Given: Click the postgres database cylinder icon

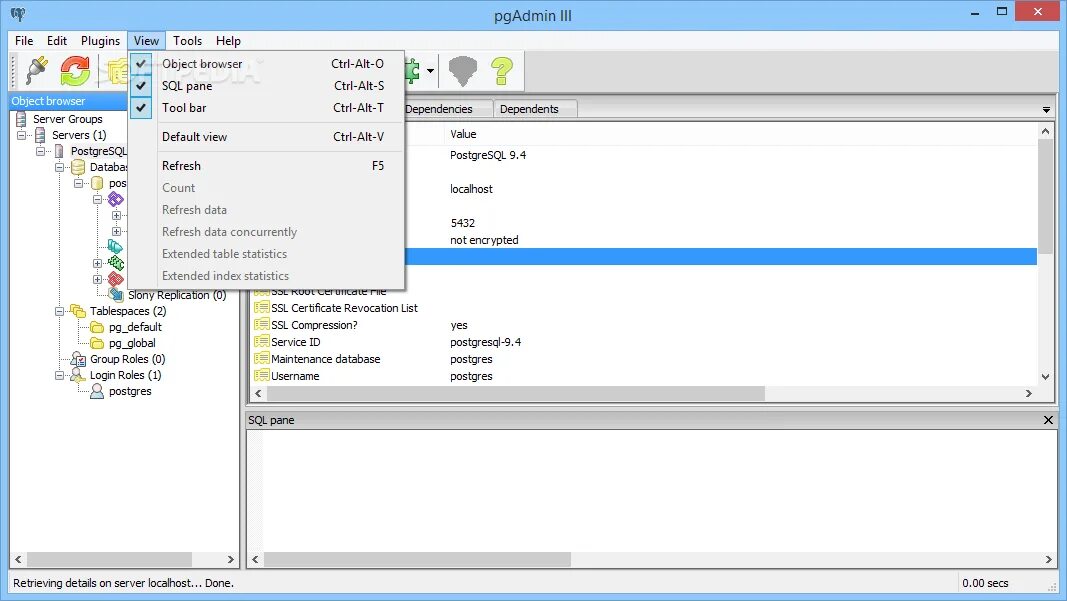Looking at the screenshot, I should pyautogui.click(x=97, y=183).
